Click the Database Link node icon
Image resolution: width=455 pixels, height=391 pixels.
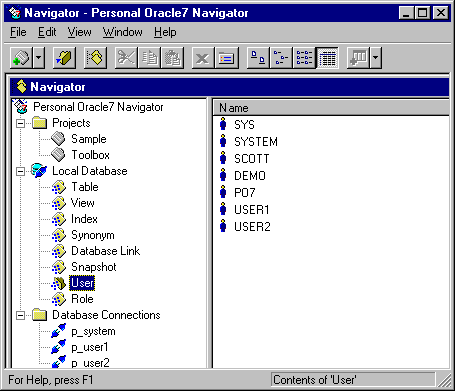pyautogui.click(x=59, y=251)
